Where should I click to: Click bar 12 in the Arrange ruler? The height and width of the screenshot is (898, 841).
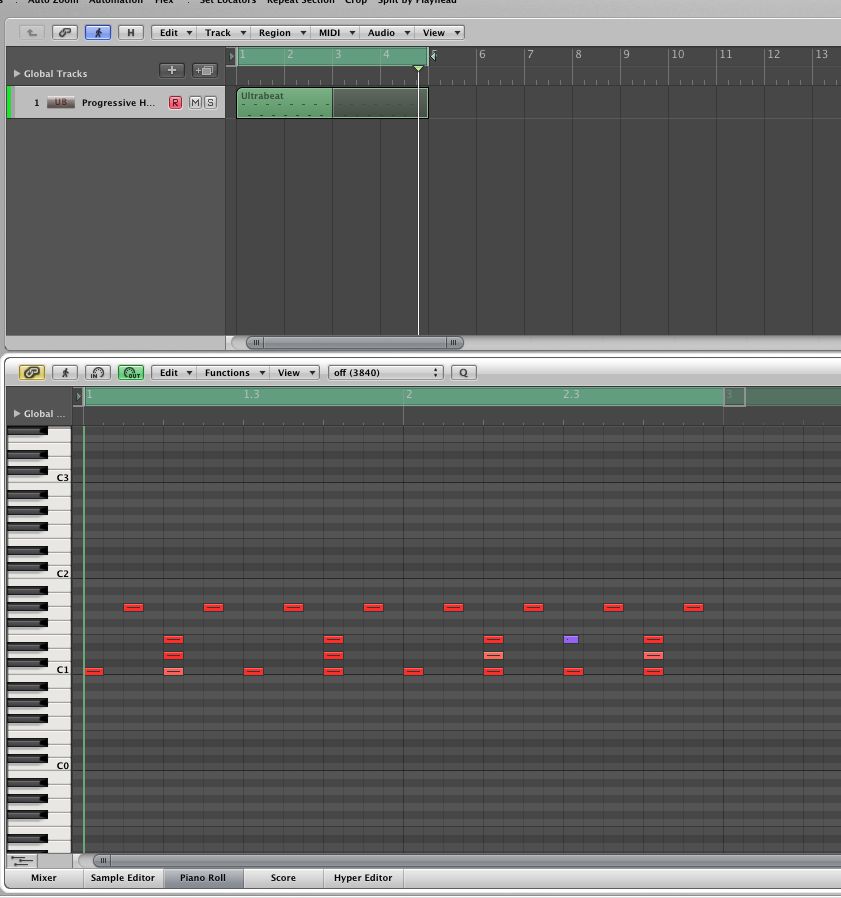[x=773, y=54]
